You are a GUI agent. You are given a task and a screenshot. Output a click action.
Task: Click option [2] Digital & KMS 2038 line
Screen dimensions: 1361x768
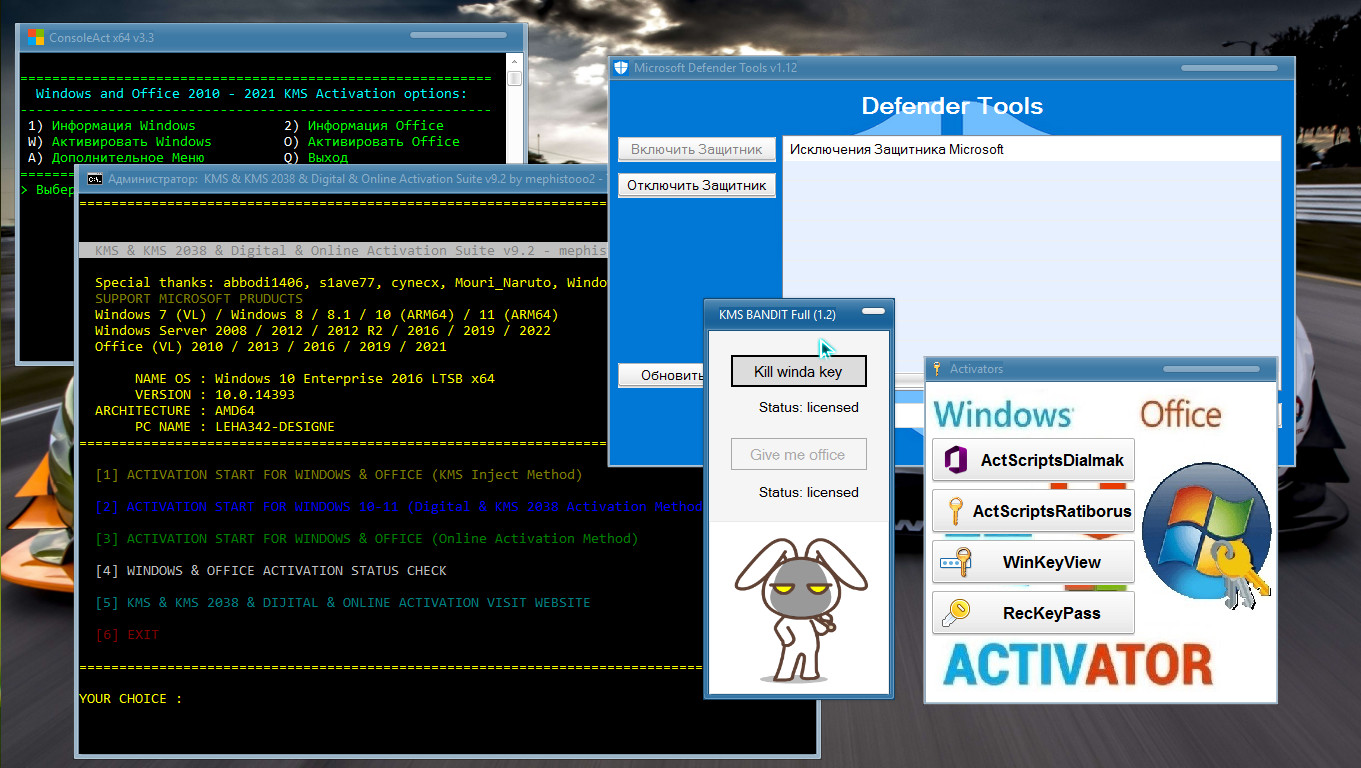398,506
